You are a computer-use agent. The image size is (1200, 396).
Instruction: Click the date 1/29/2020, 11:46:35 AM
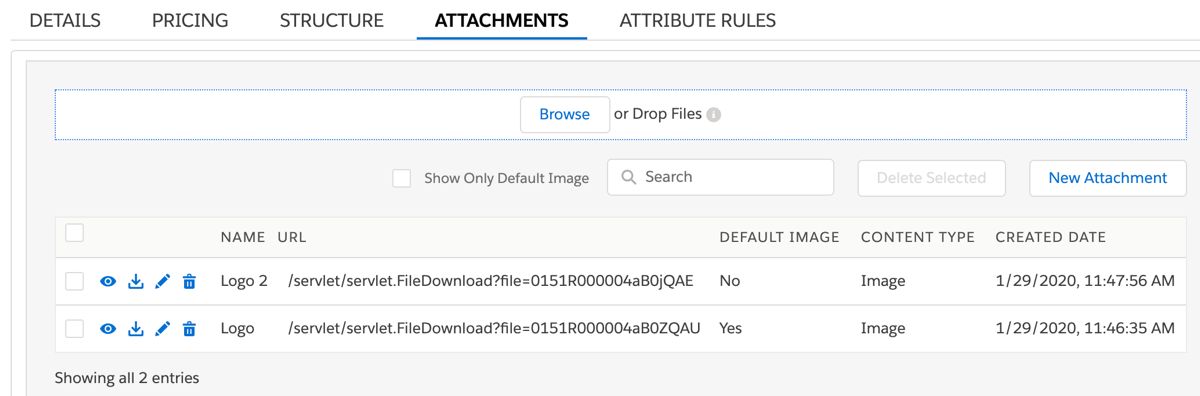click(x=1085, y=329)
